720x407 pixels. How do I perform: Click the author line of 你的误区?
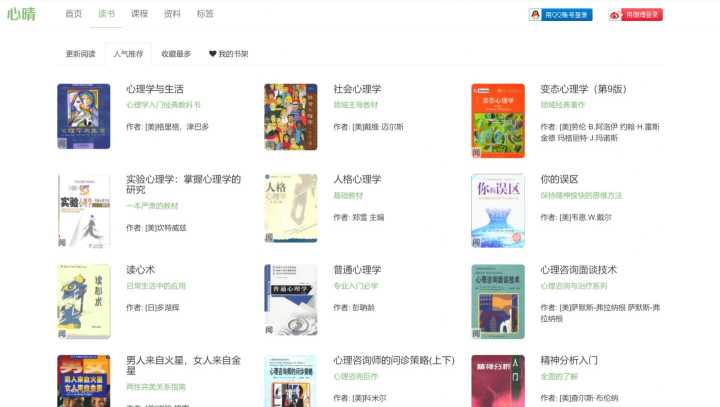pos(576,217)
